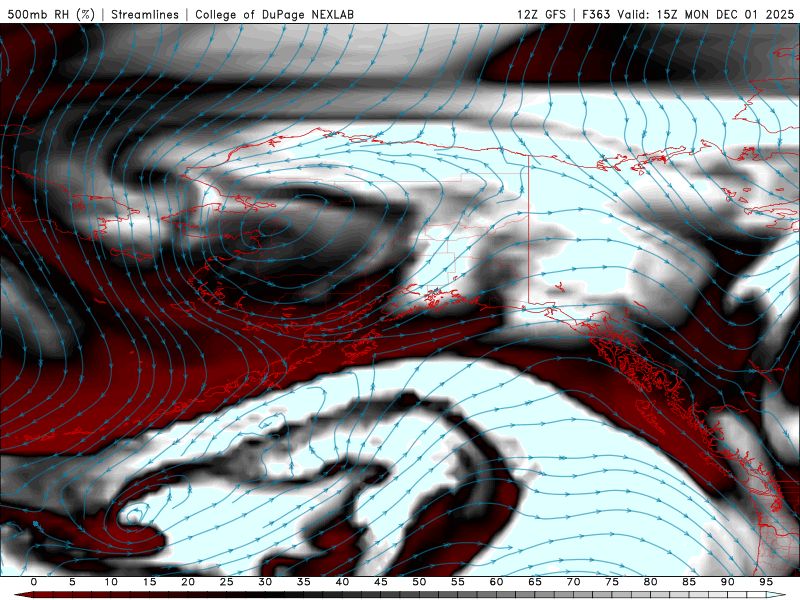Viewport: 800px width, 600px height.
Task: Click the '5' colorbar scale label
Action: pos(72,582)
